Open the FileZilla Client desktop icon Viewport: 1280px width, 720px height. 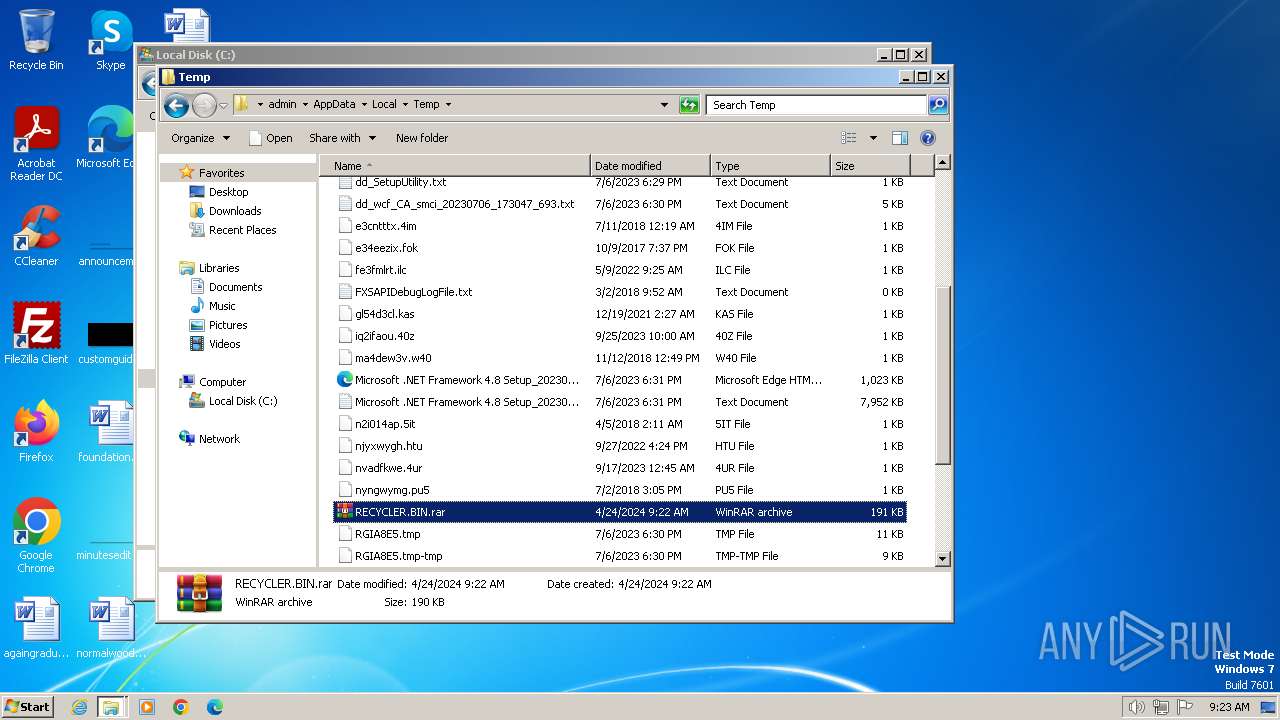(36, 333)
